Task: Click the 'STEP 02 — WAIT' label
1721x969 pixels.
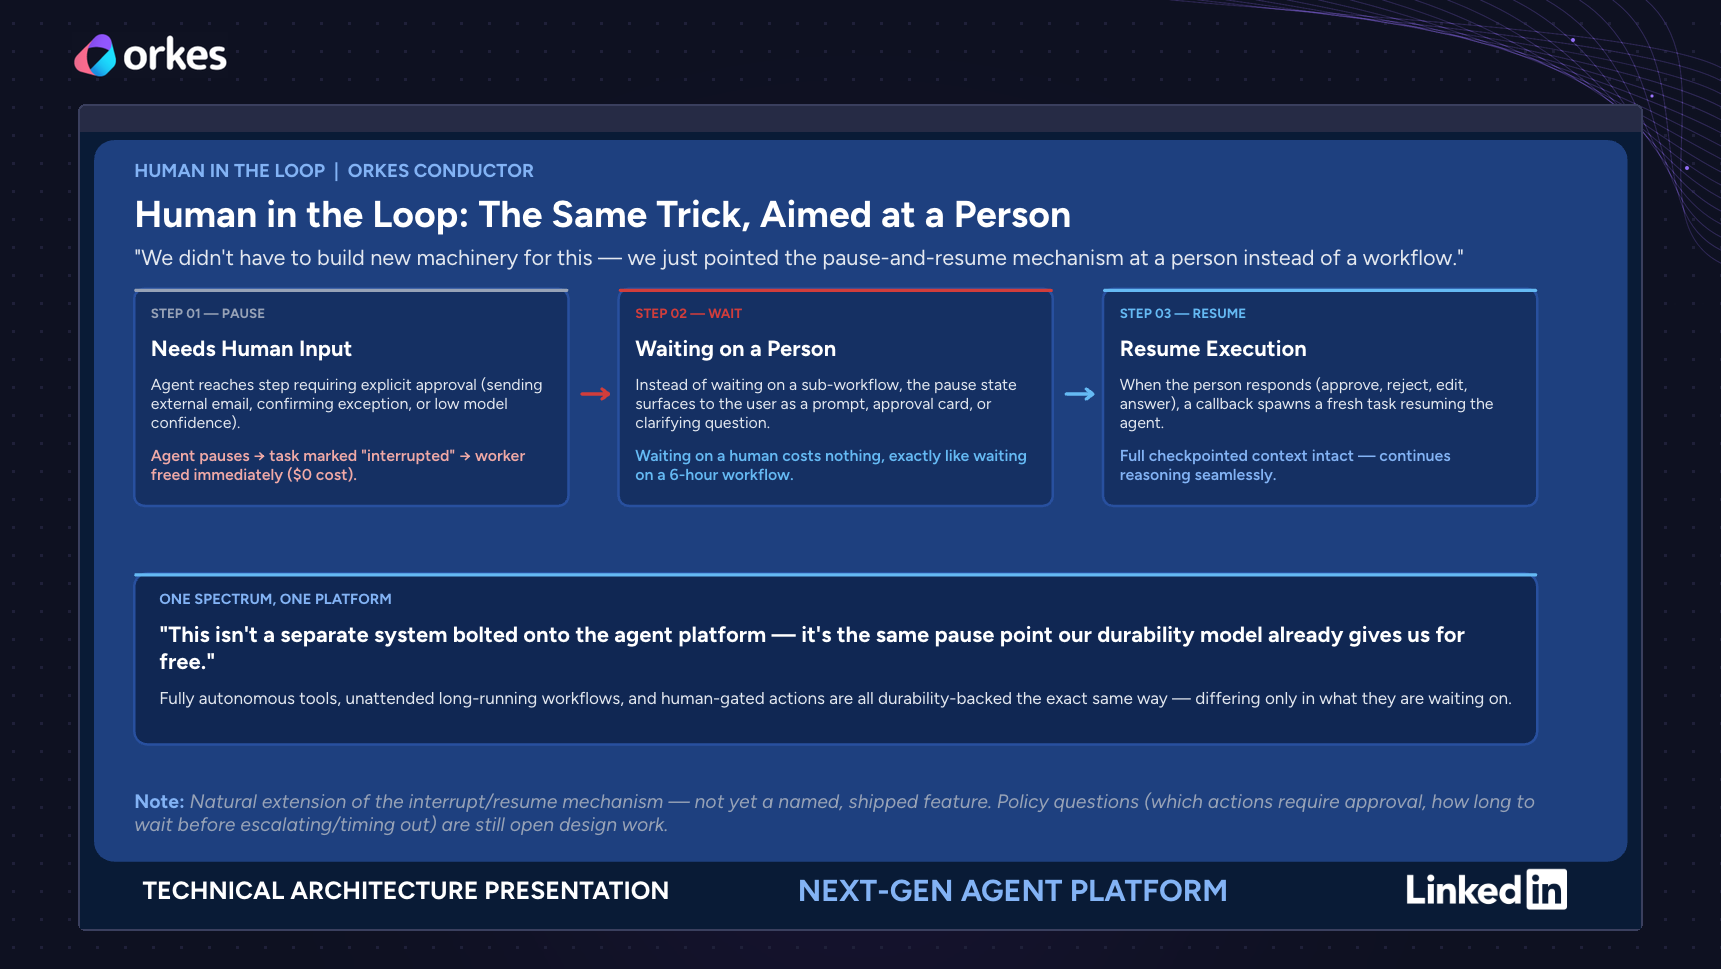Action: click(689, 314)
